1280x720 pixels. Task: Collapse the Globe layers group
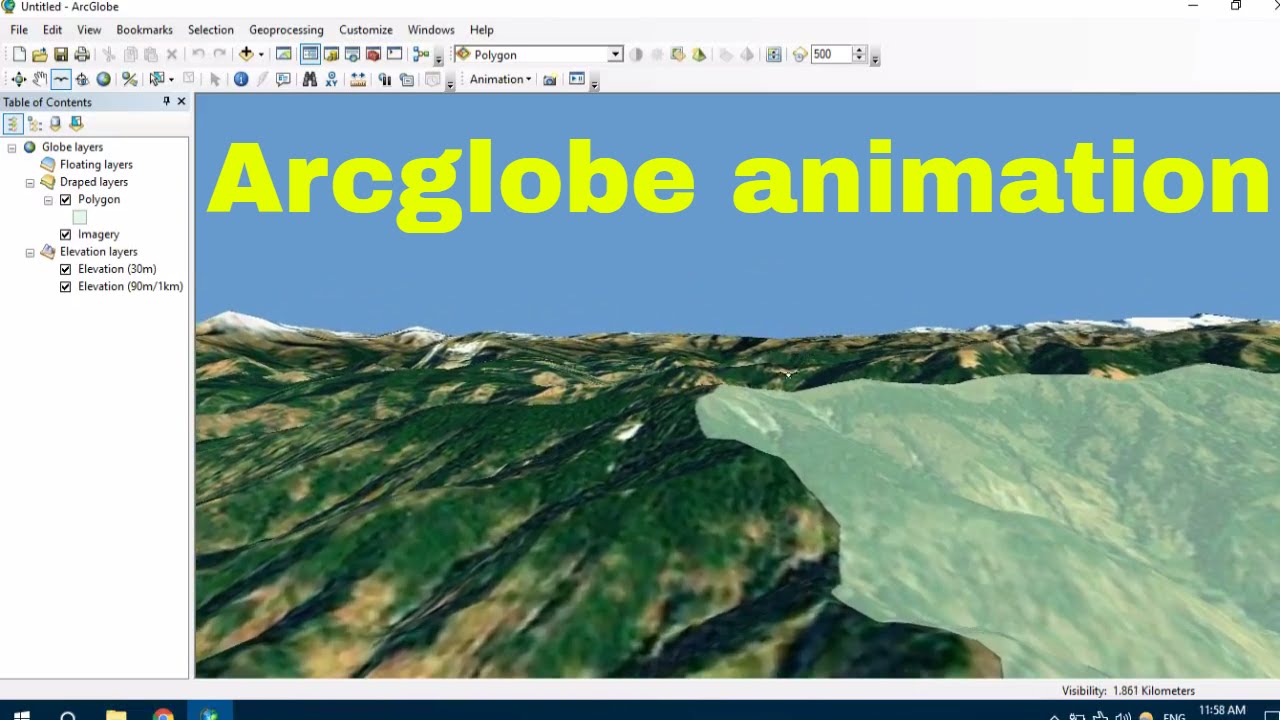(12, 147)
